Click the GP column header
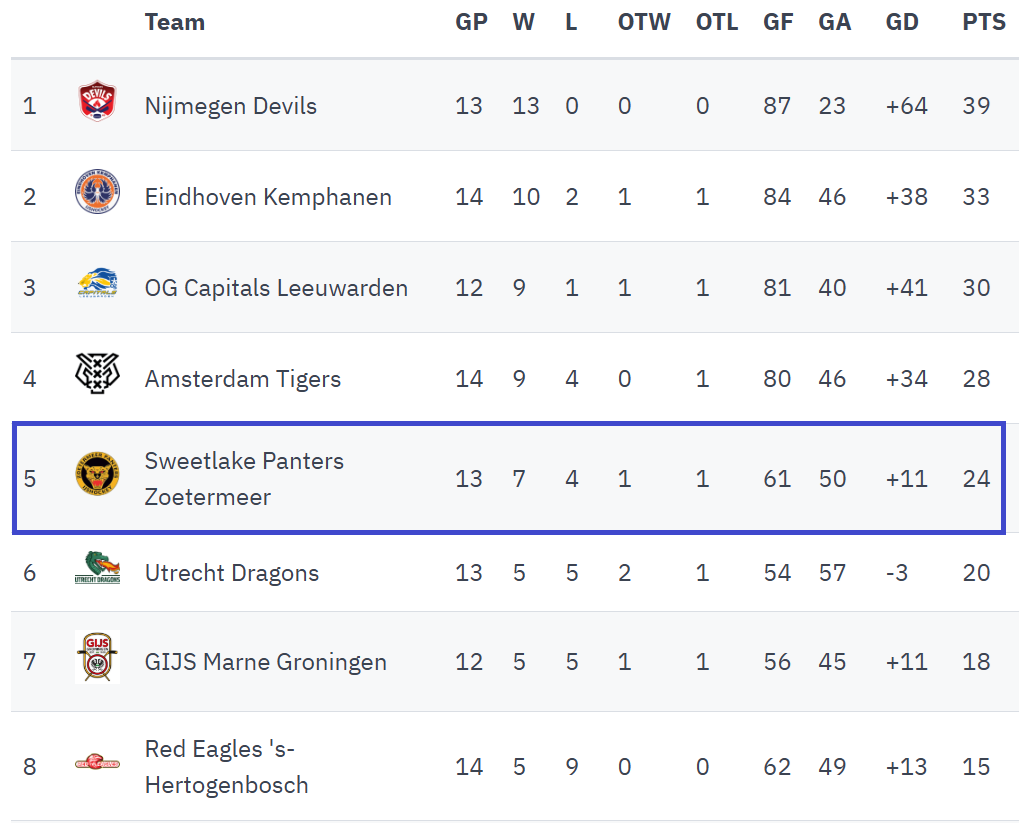1020x823 pixels. (471, 22)
